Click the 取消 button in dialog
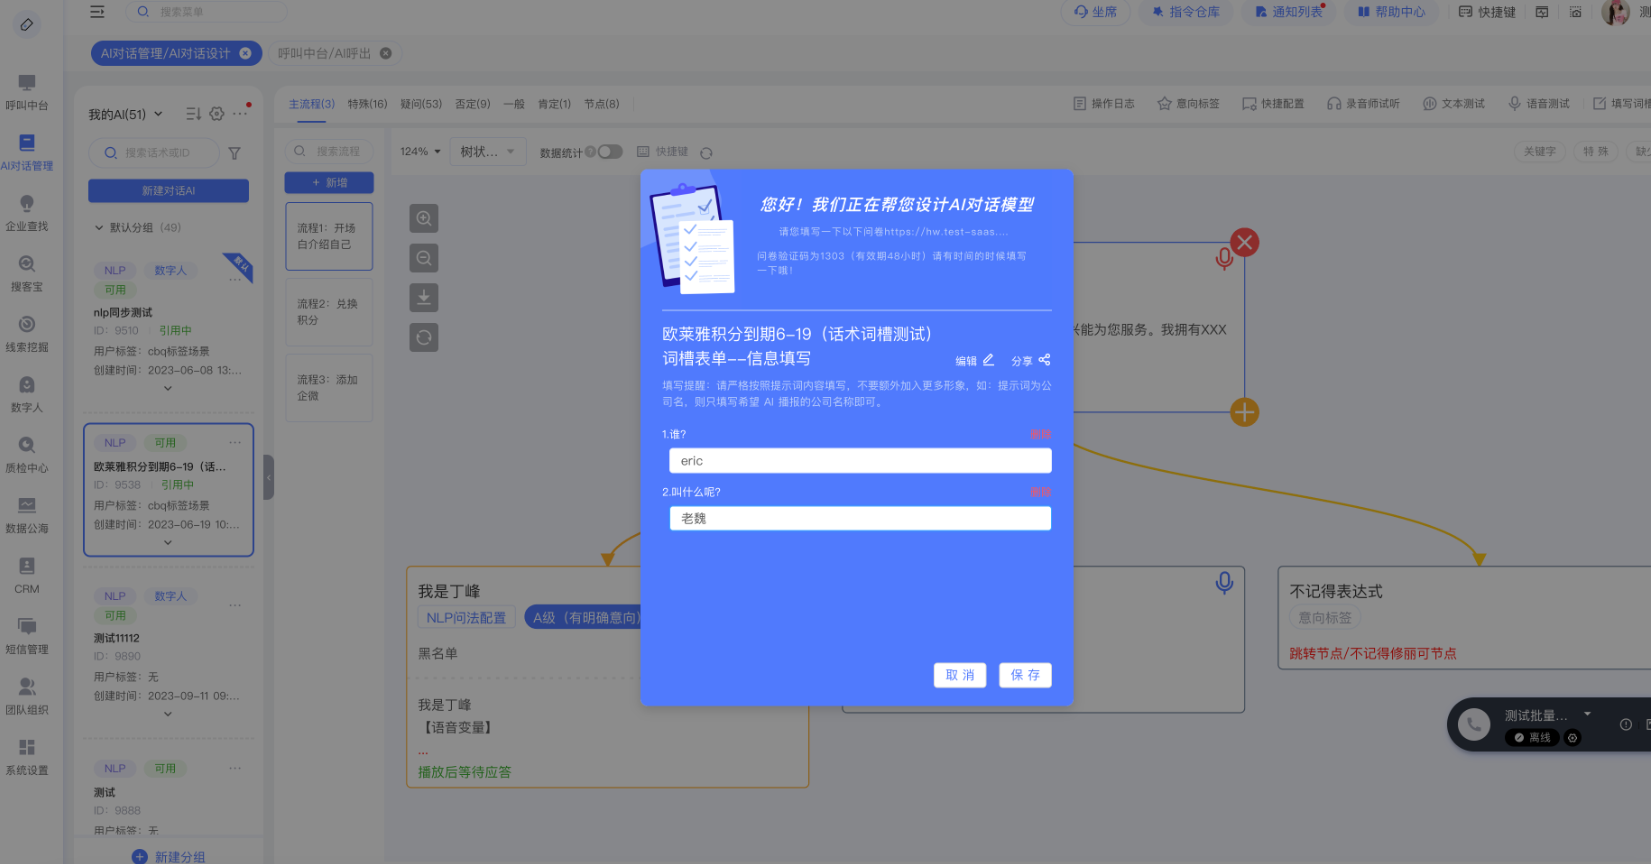Screen dimensions: 1651x864 (x=960, y=675)
